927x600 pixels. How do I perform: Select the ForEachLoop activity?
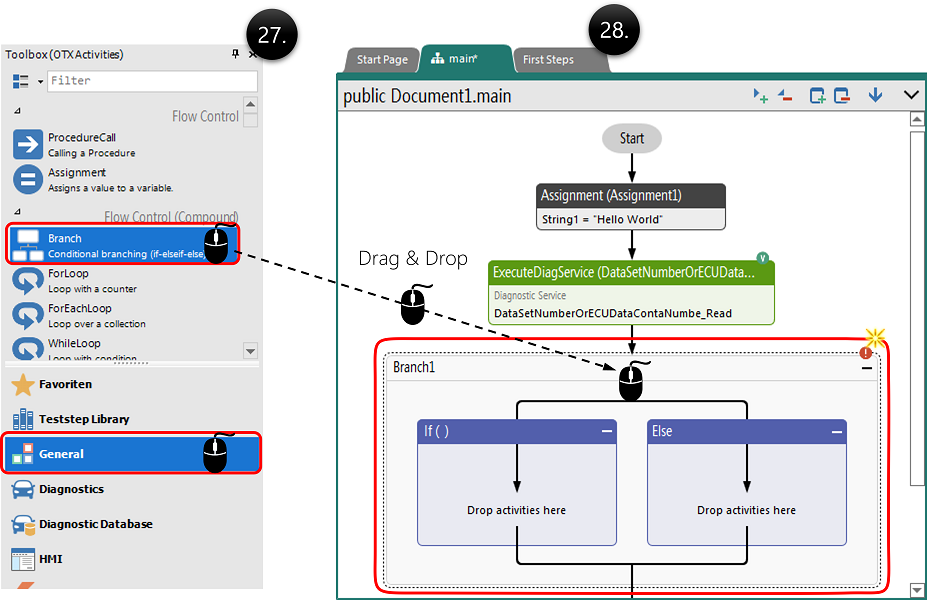[80, 315]
